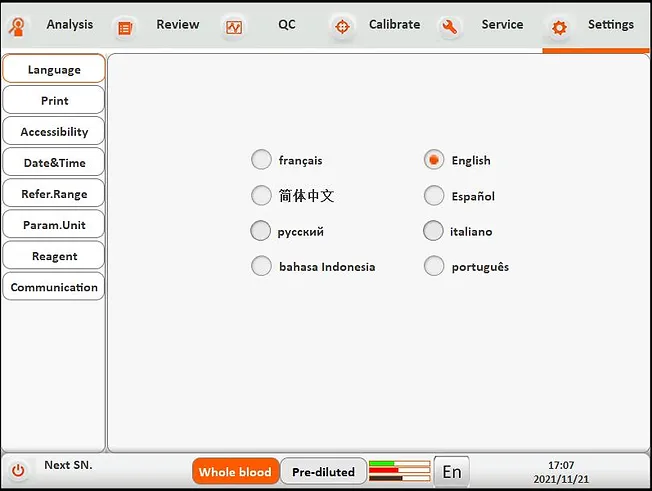
Task: Select English language radio button
Action: [434, 160]
